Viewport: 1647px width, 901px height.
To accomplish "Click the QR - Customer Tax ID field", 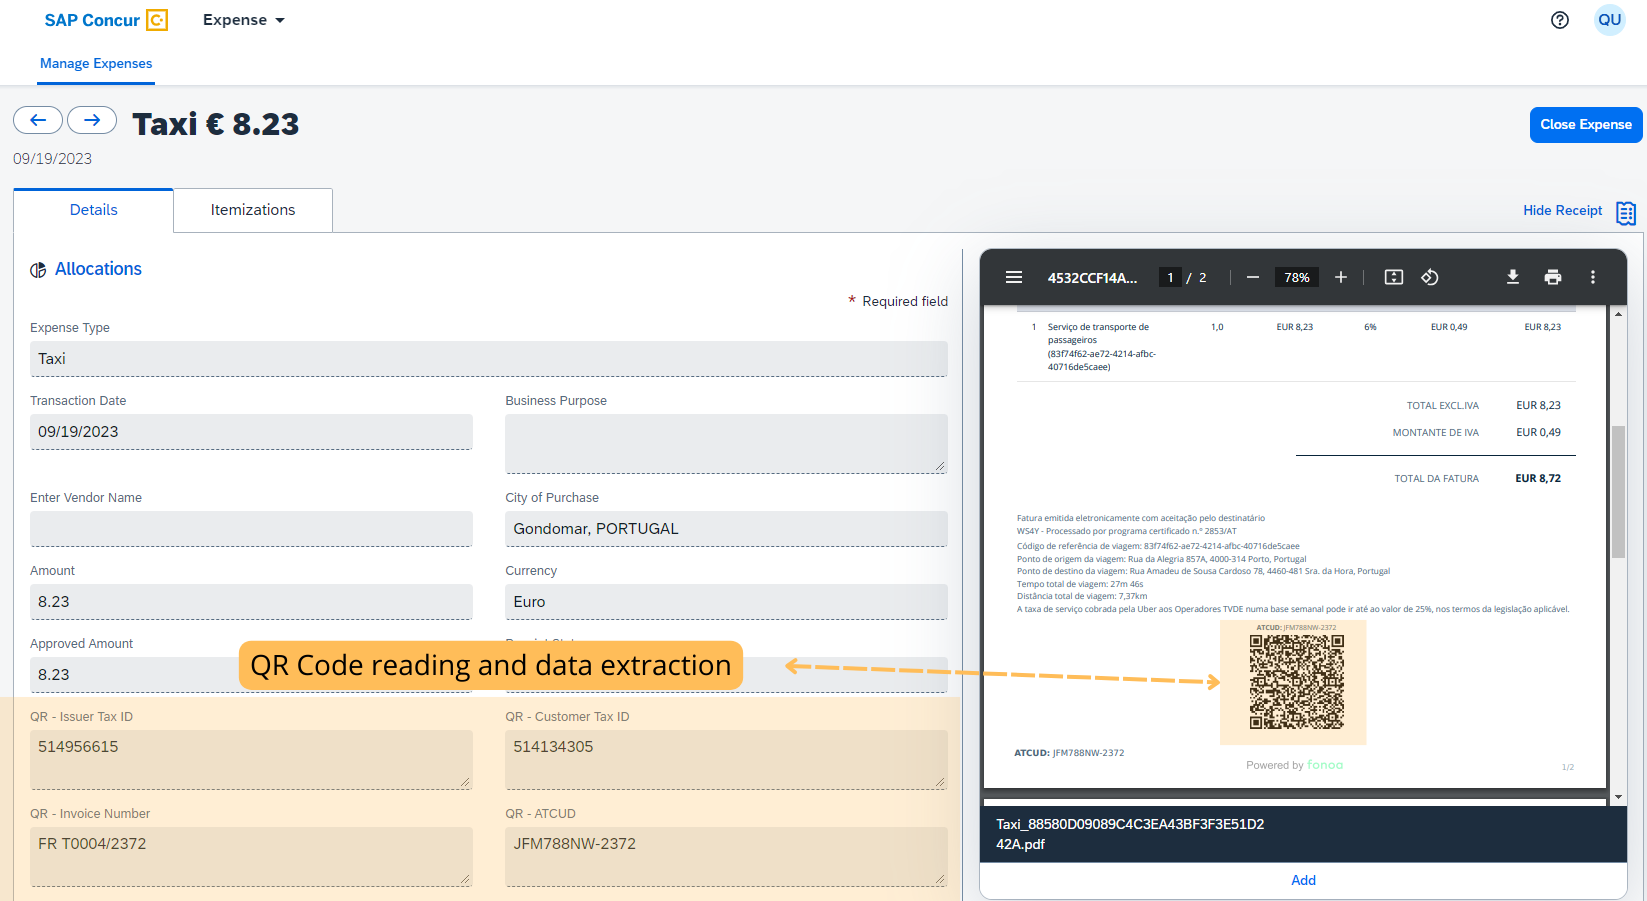I will point(726,760).
